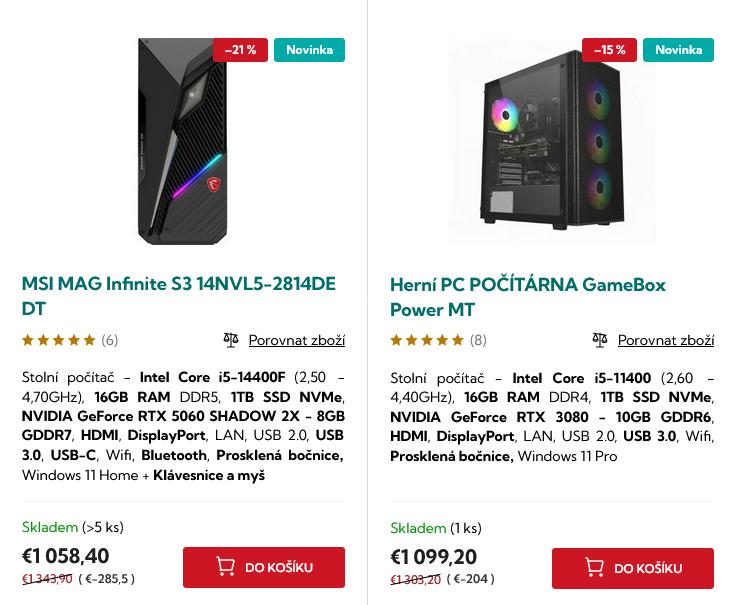This screenshot has height=605, width=737.
Task: Click the -15 % discount badge
Action: point(609,50)
